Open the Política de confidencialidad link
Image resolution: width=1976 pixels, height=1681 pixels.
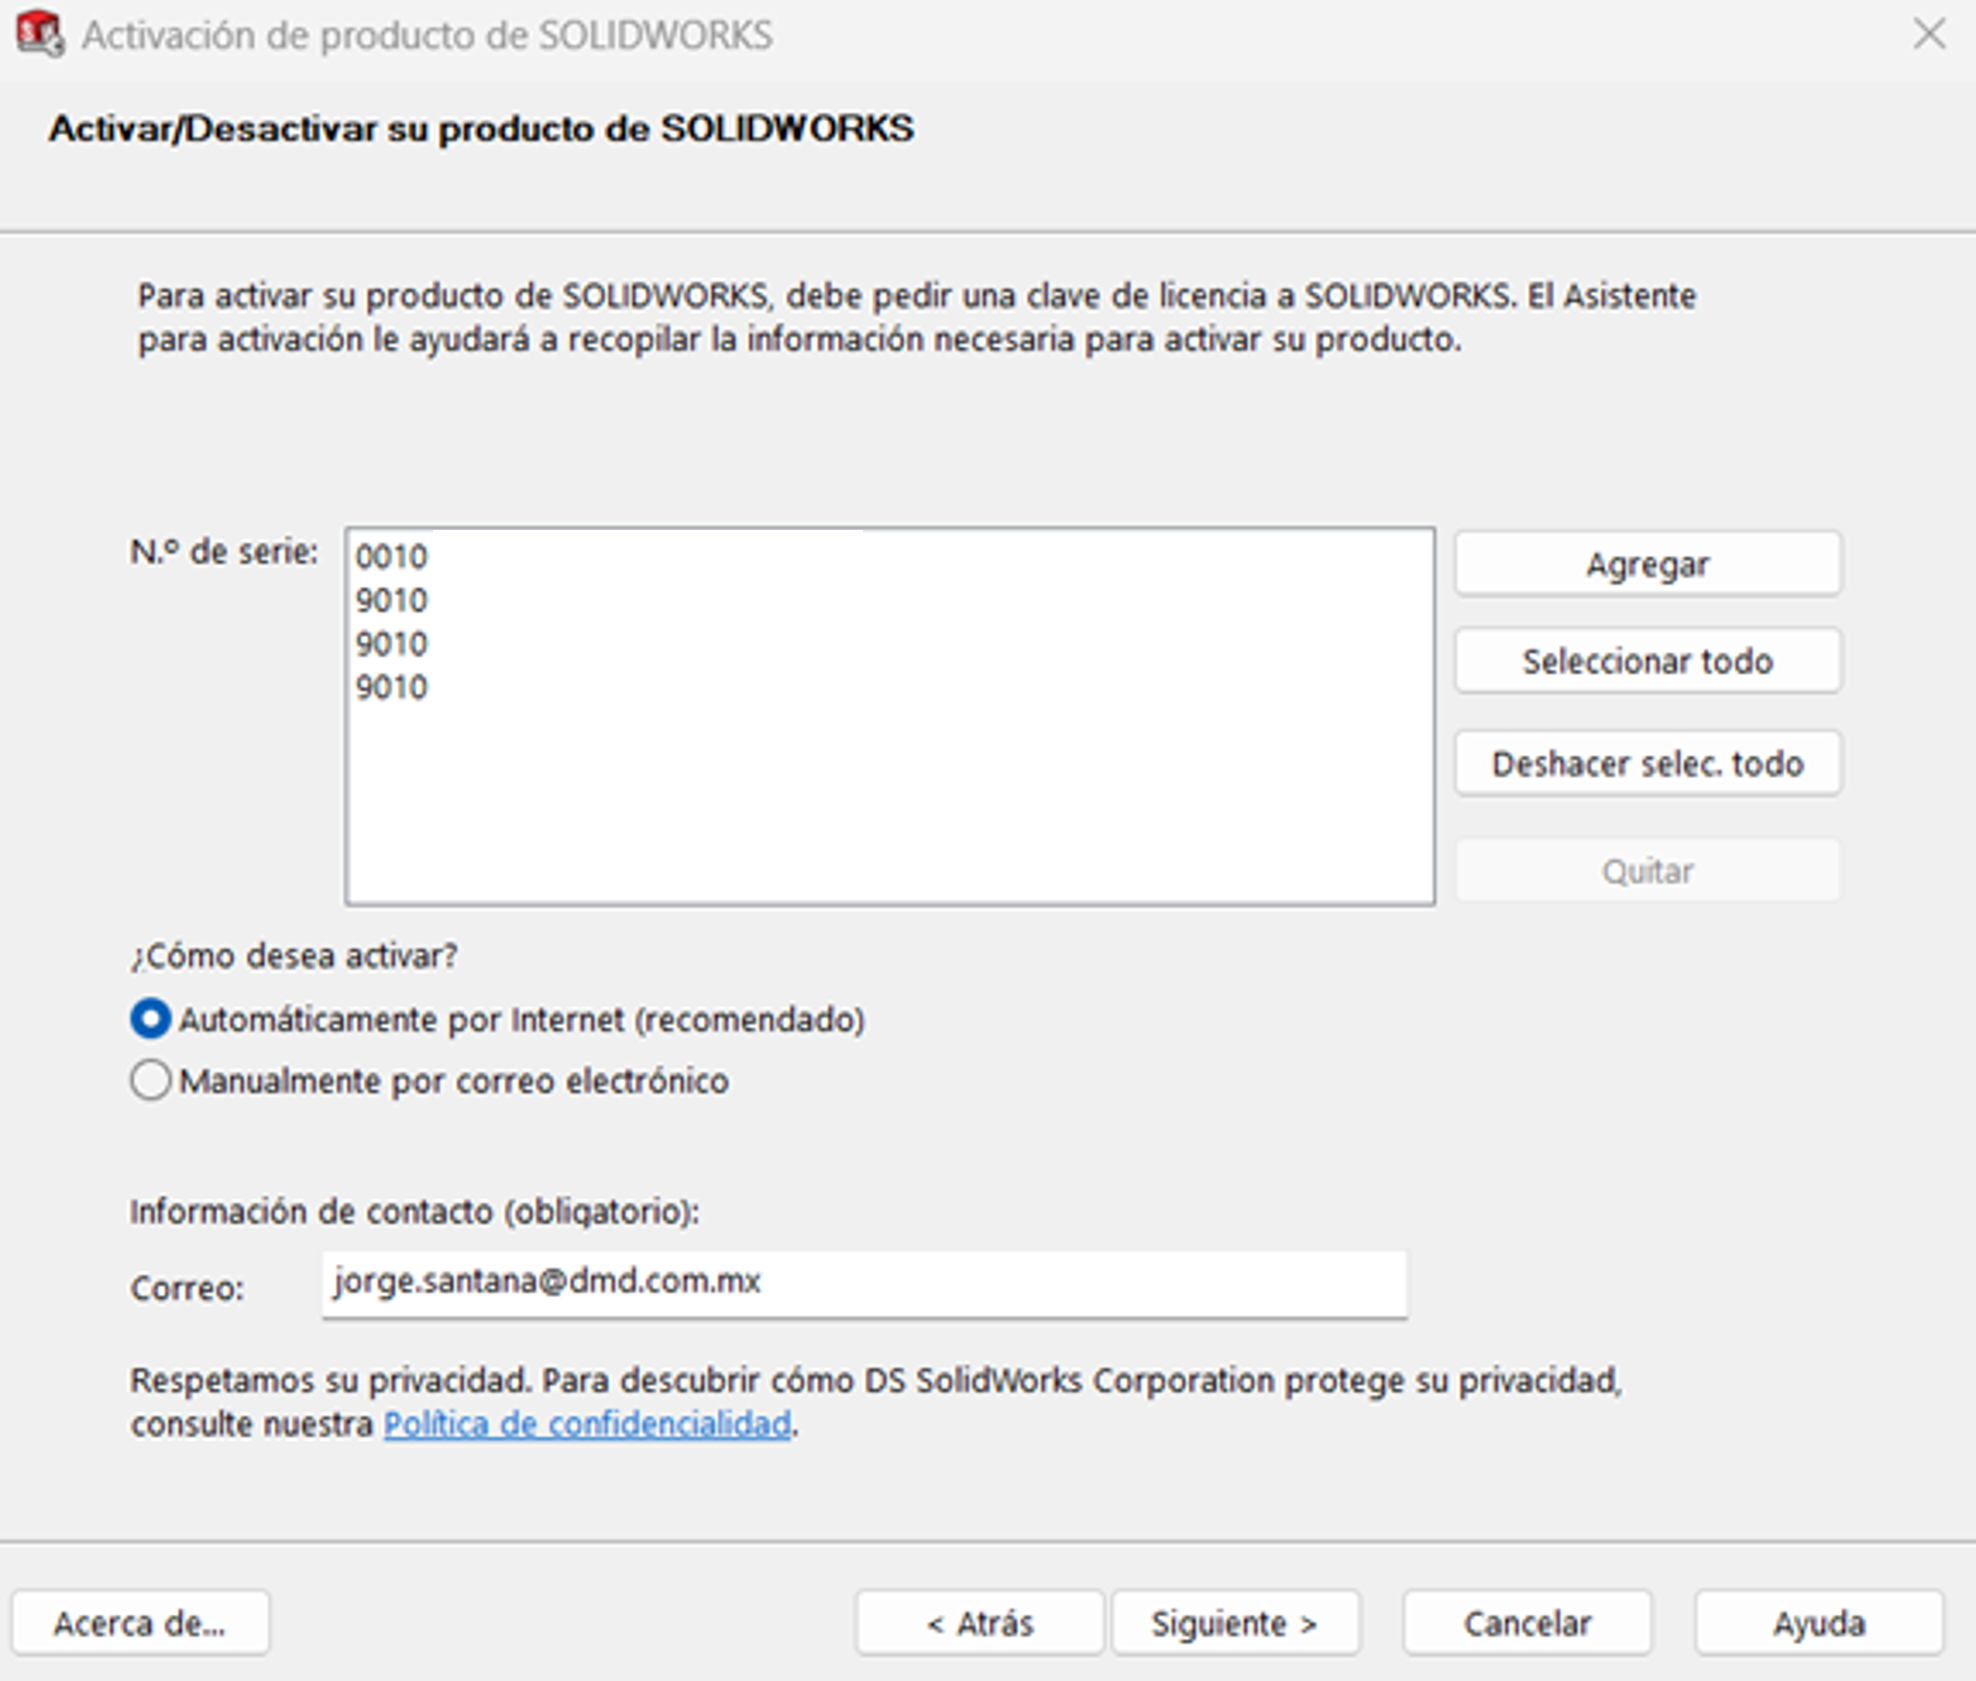588,1424
